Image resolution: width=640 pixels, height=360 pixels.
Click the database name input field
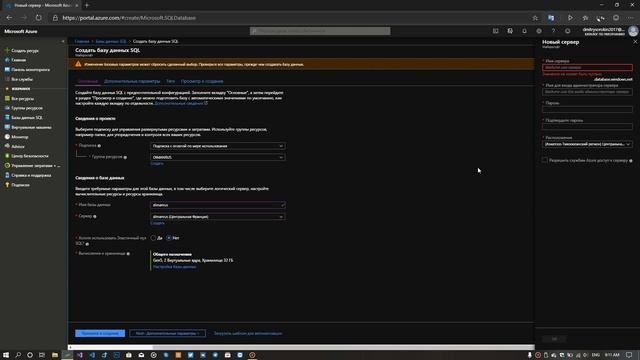(x=218, y=205)
